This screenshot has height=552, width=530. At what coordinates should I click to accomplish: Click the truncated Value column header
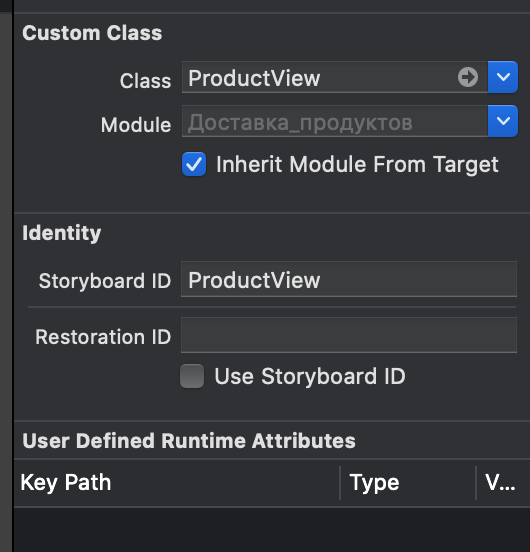coord(500,482)
